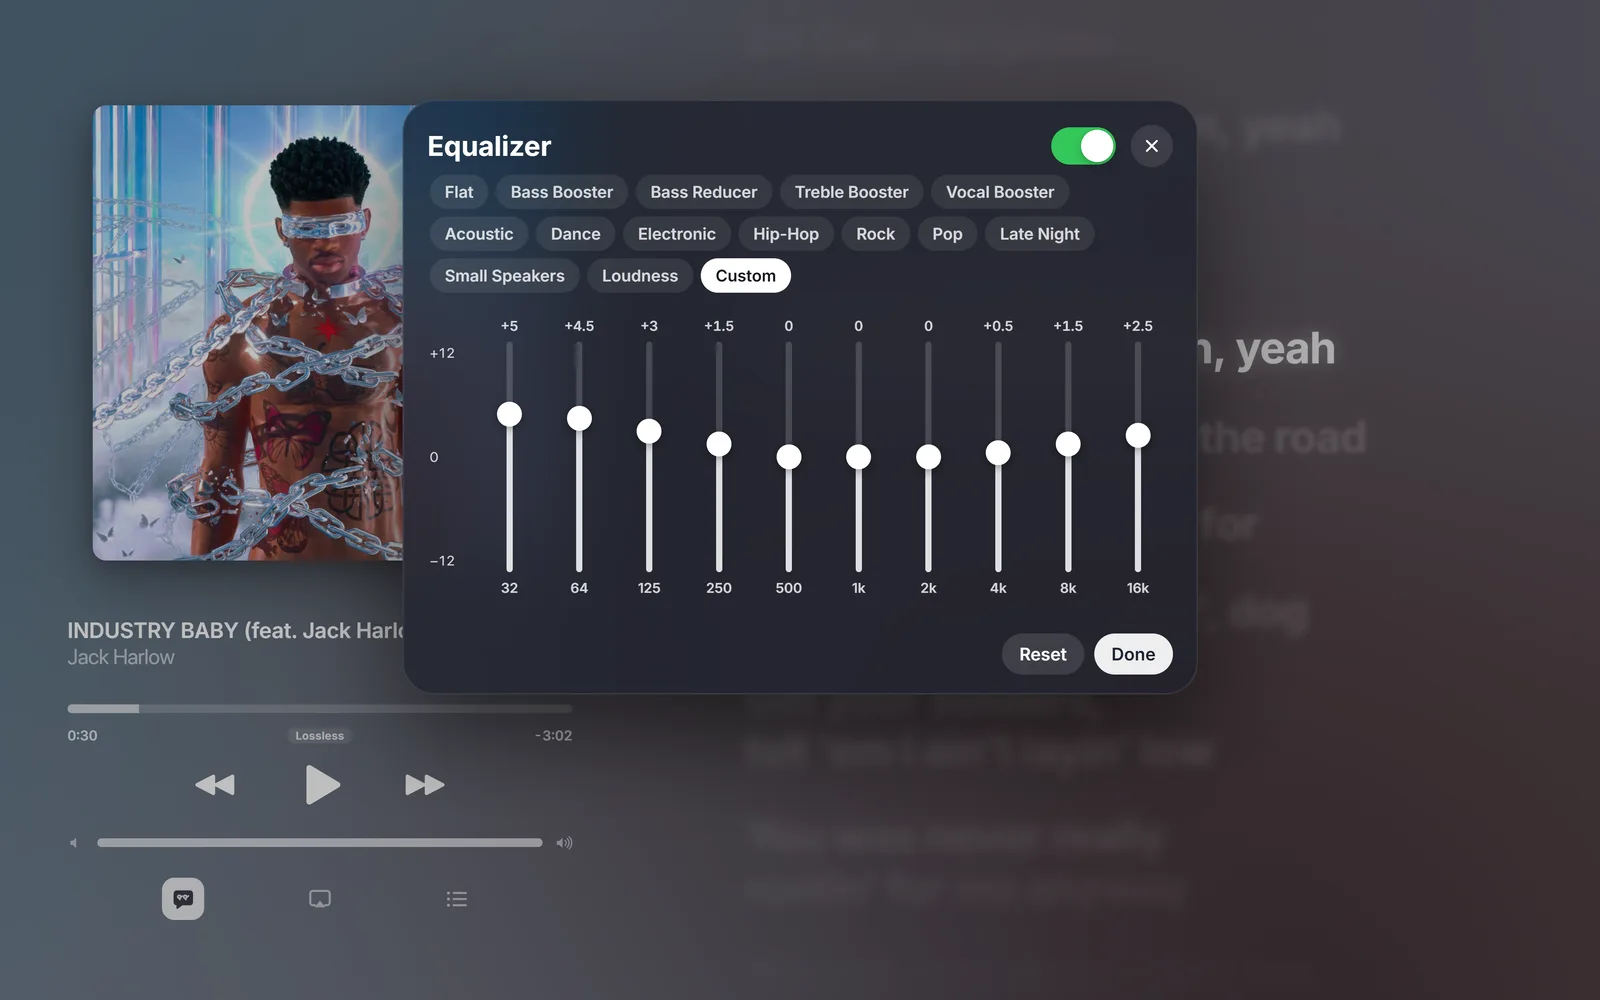Click the 32 Hz band slider knob
Image resolution: width=1600 pixels, height=1000 pixels.
tap(510, 414)
